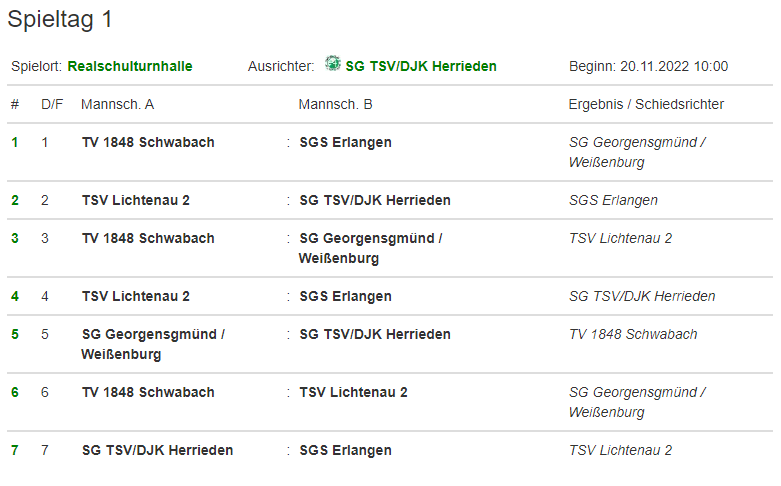
Task: Open match number 6 link
Action: 15,392
